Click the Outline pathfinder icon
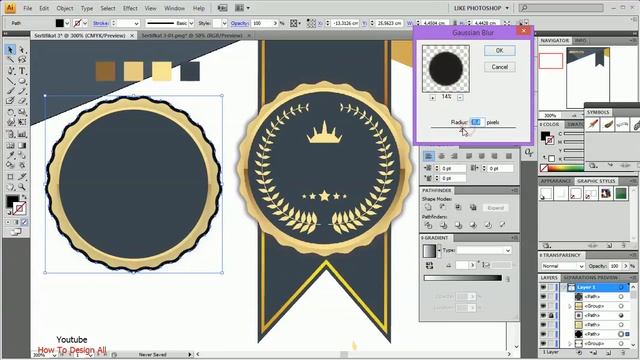 488,225
